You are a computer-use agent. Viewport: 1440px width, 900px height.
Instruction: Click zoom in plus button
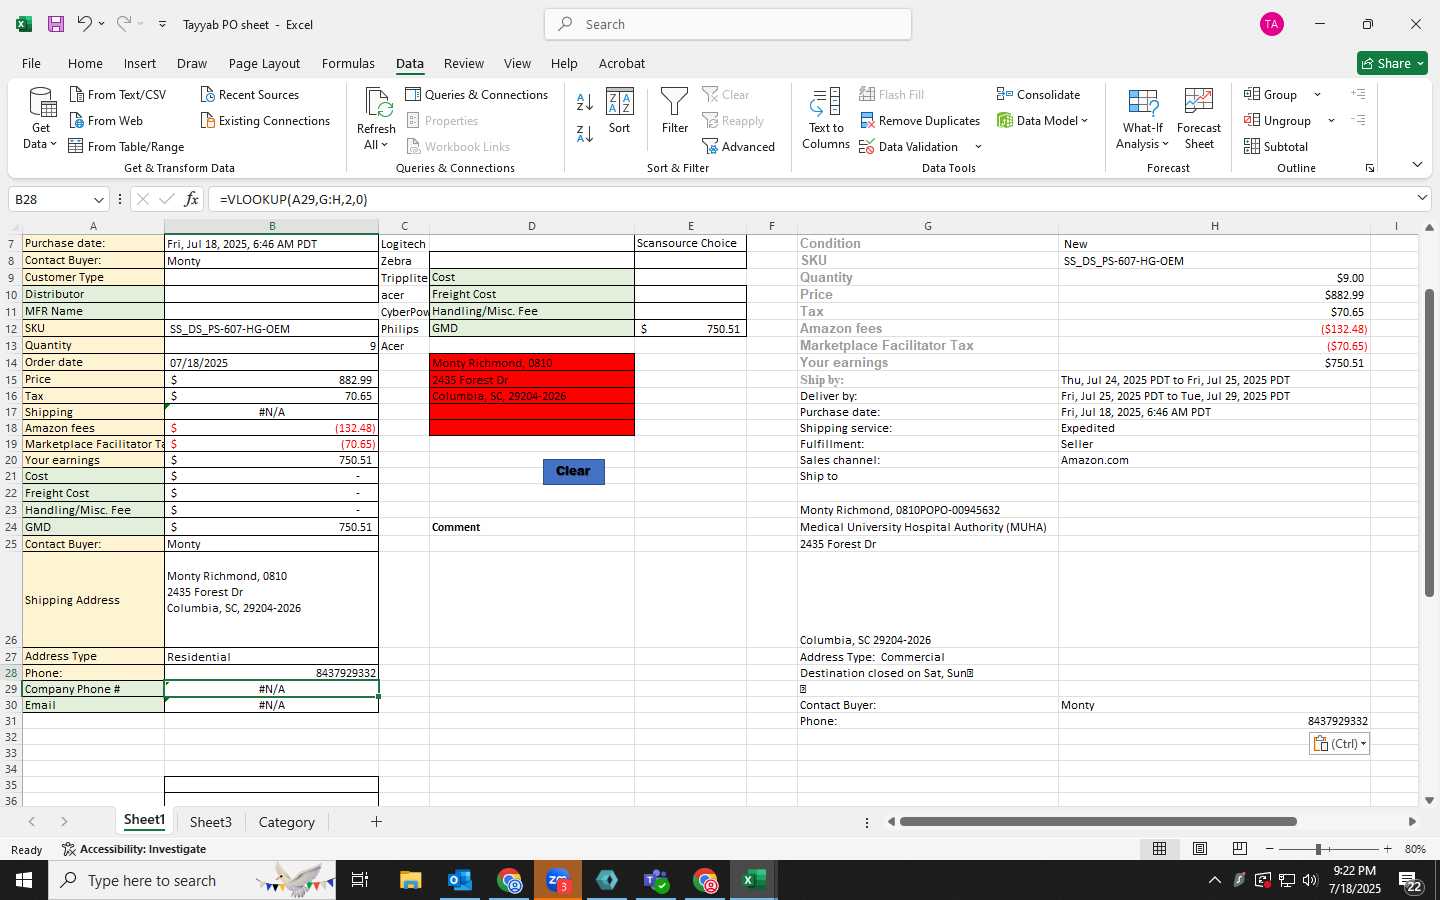click(x=1388, y=849)
